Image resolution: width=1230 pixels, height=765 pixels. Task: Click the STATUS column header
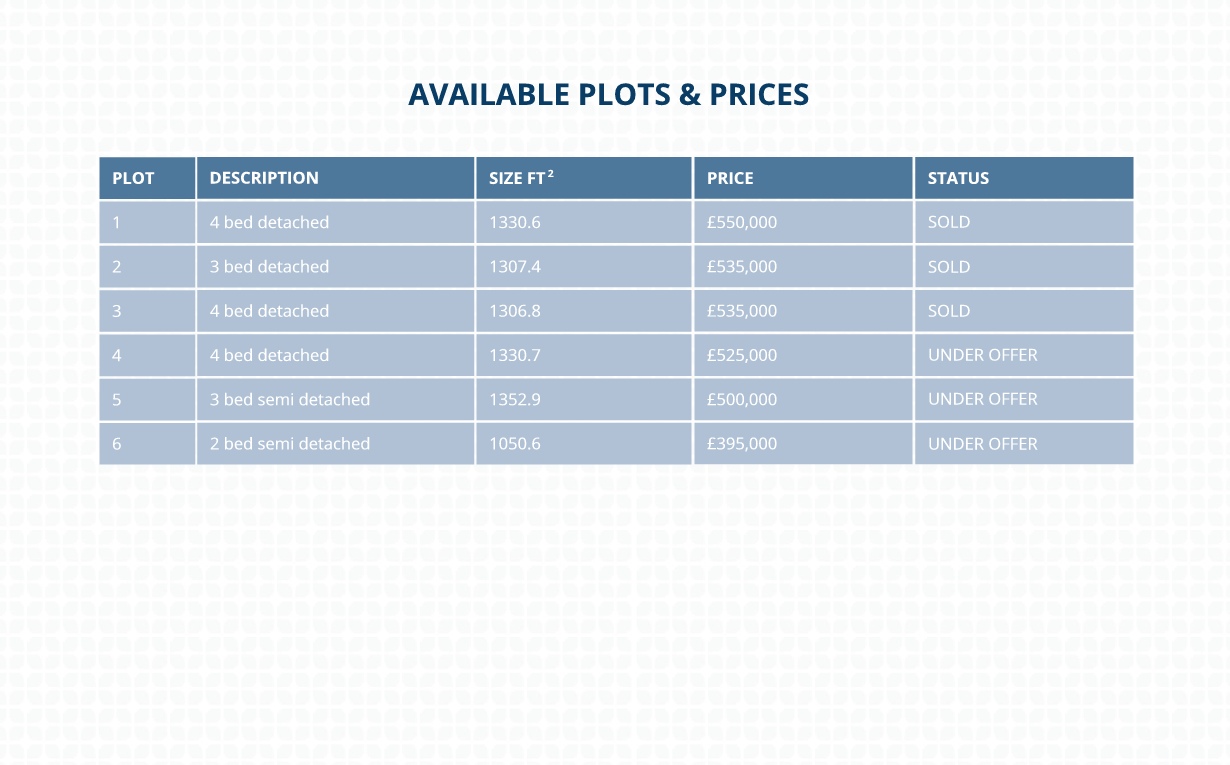point(1024,178)
